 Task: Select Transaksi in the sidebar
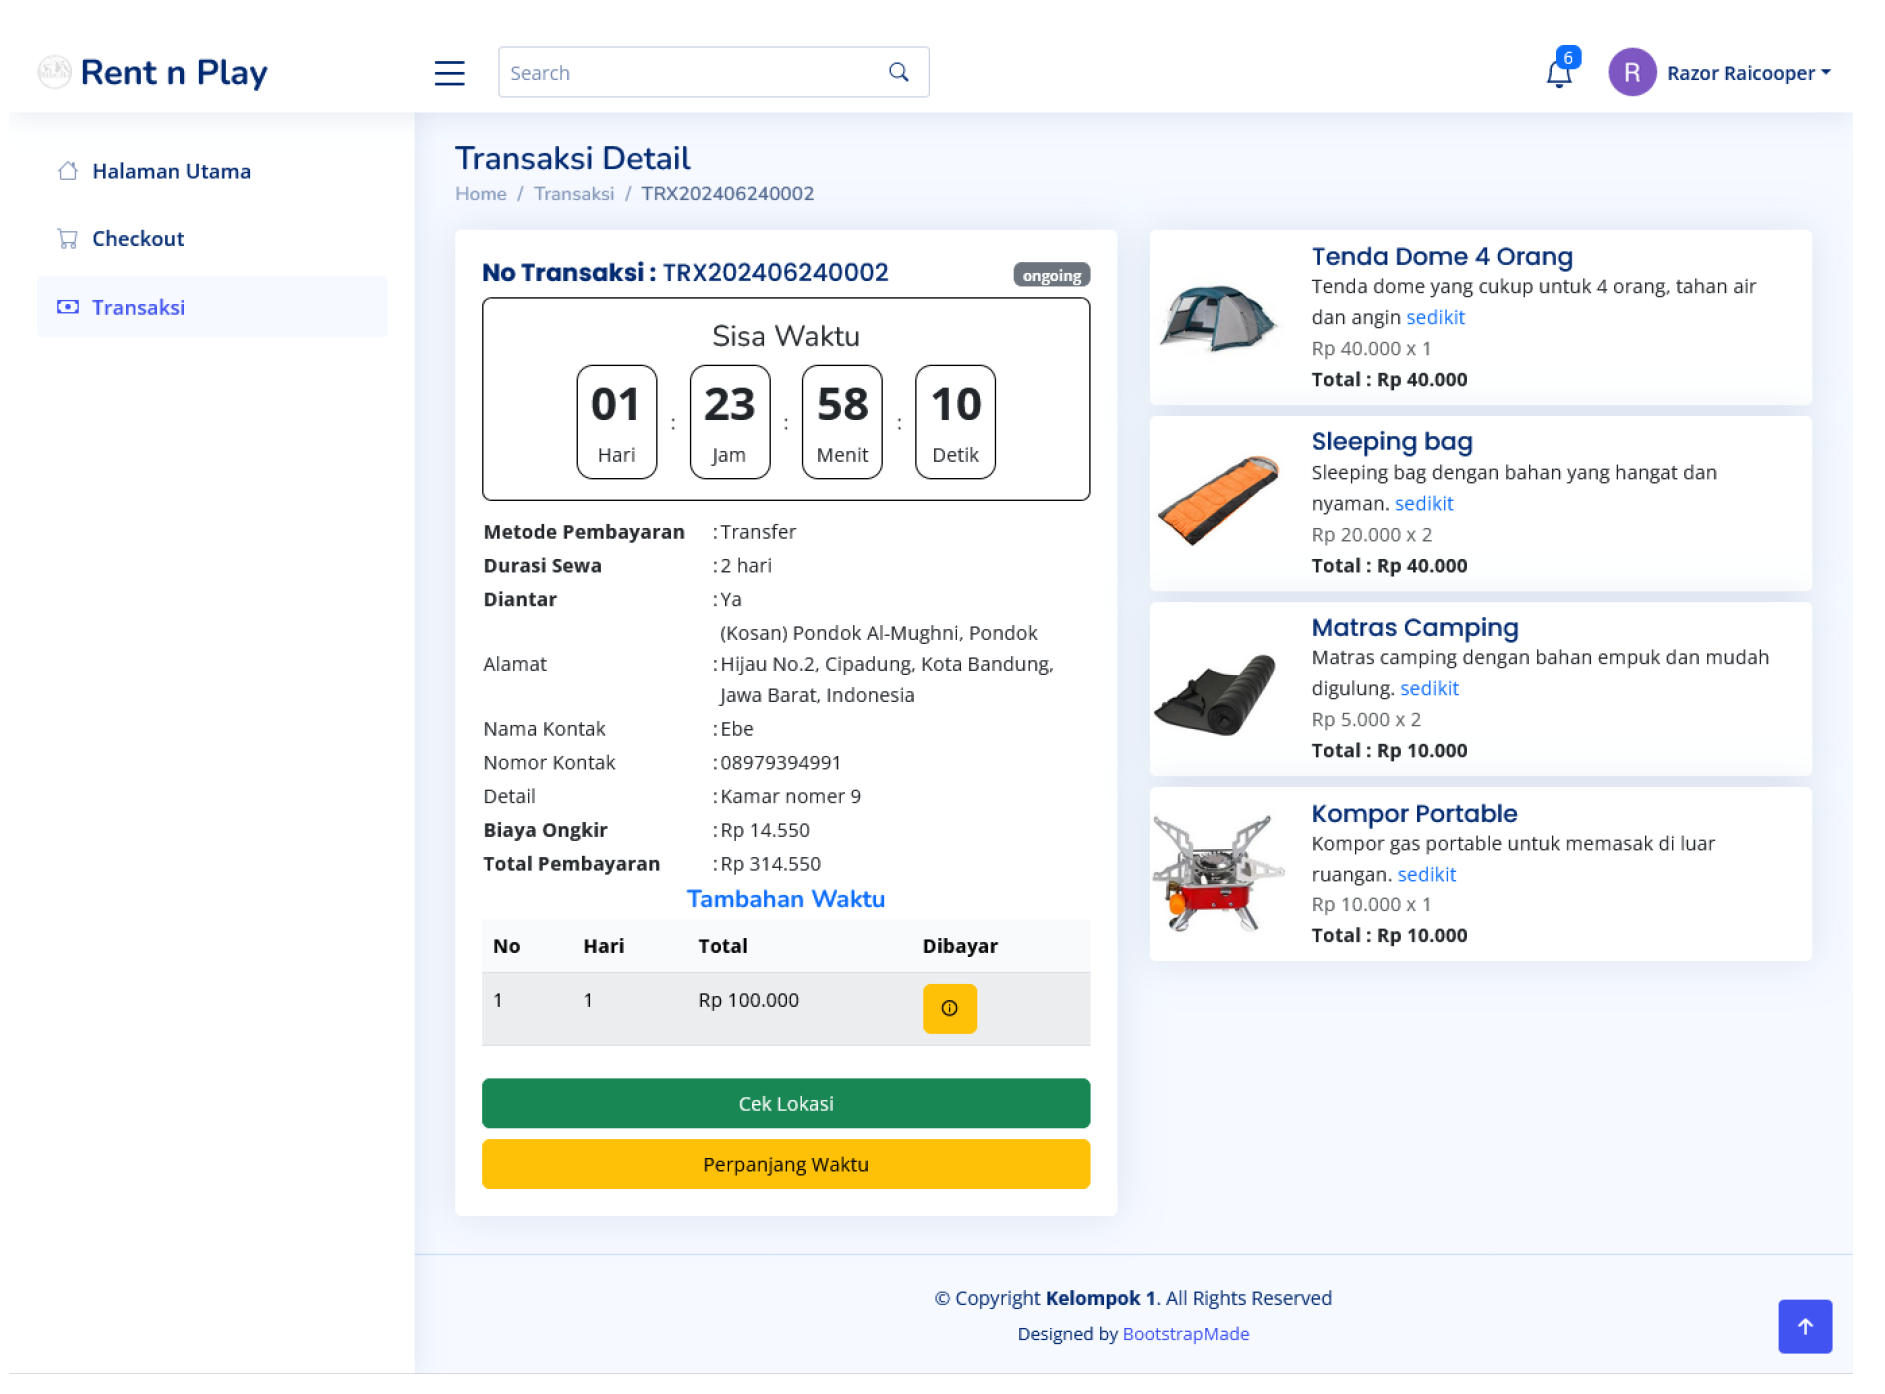(138, 307)
